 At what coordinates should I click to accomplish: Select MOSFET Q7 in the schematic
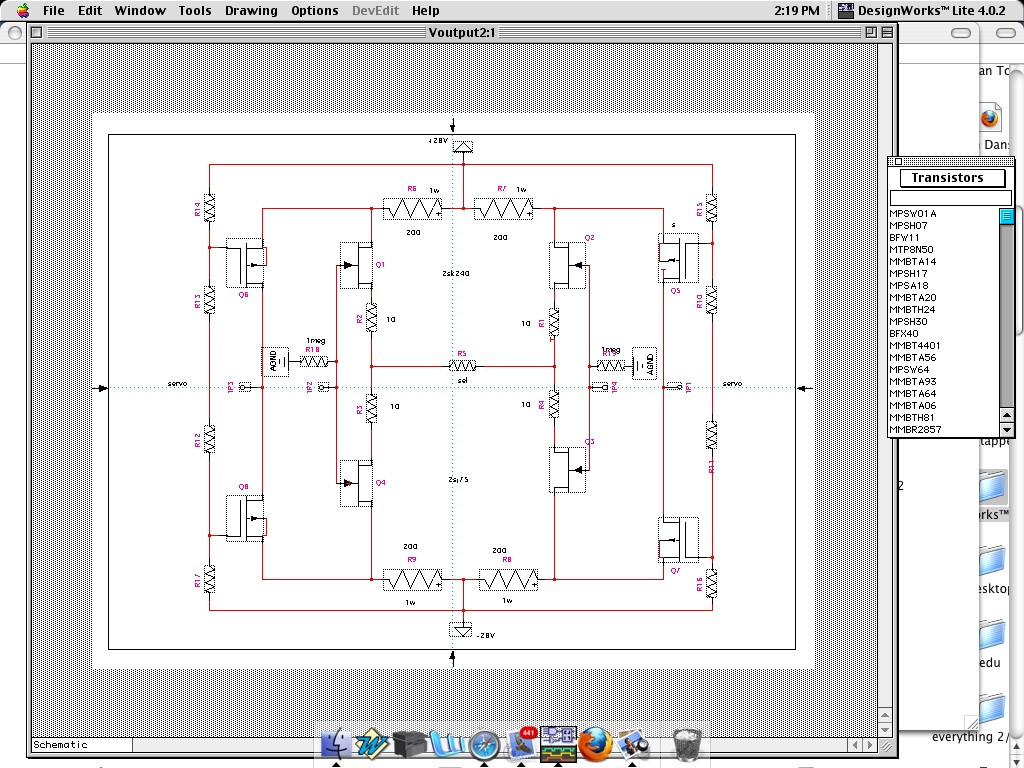coord(678,540)
